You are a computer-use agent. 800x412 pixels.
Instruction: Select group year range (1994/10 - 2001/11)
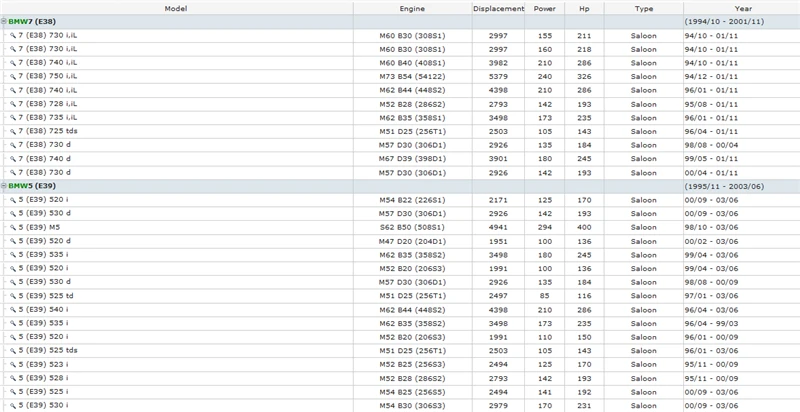(x=724, y=21)
